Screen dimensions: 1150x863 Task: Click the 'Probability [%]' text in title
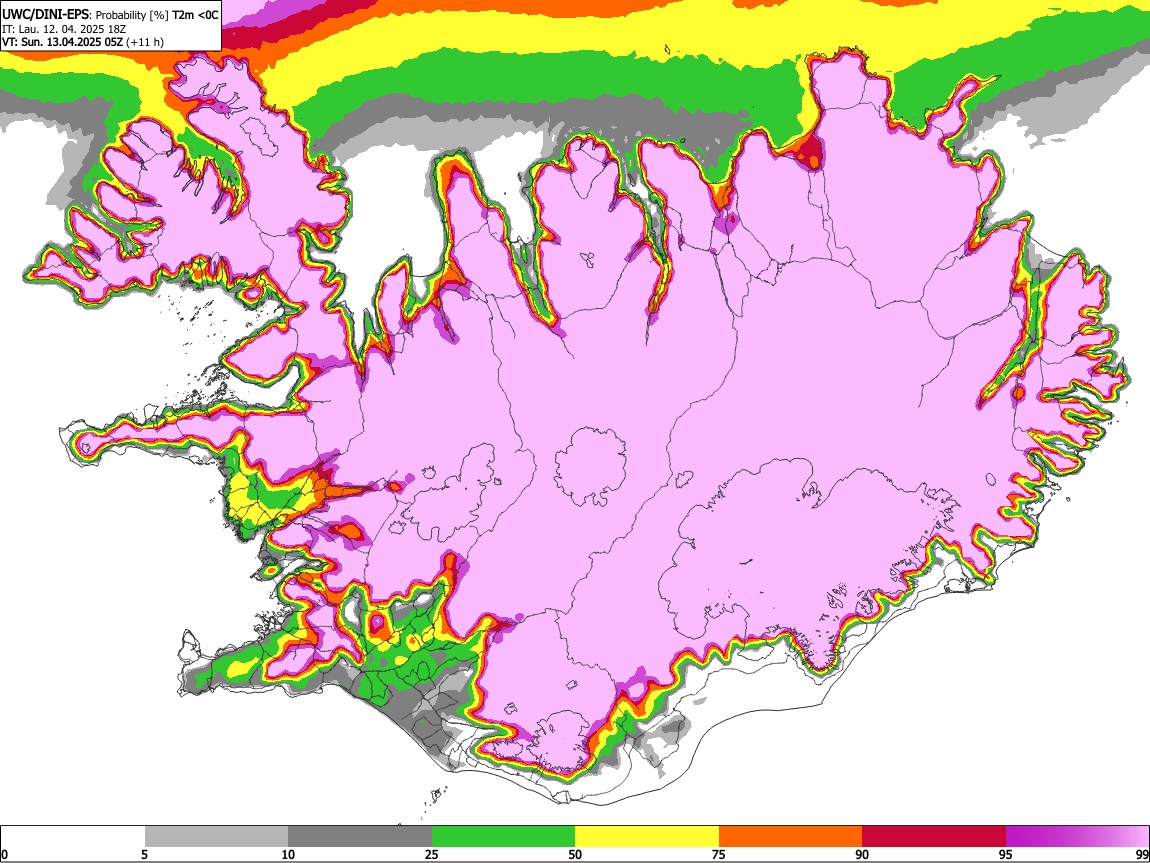(x=133, y=15)
